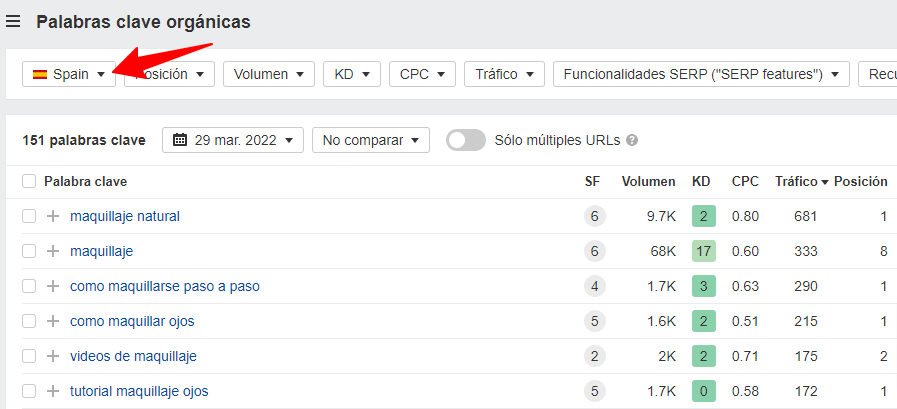The height and width of the screenshot is (409, 897).
Task: Click the plus icon beside maquillaje natural
Action: [x=53, y=216]
